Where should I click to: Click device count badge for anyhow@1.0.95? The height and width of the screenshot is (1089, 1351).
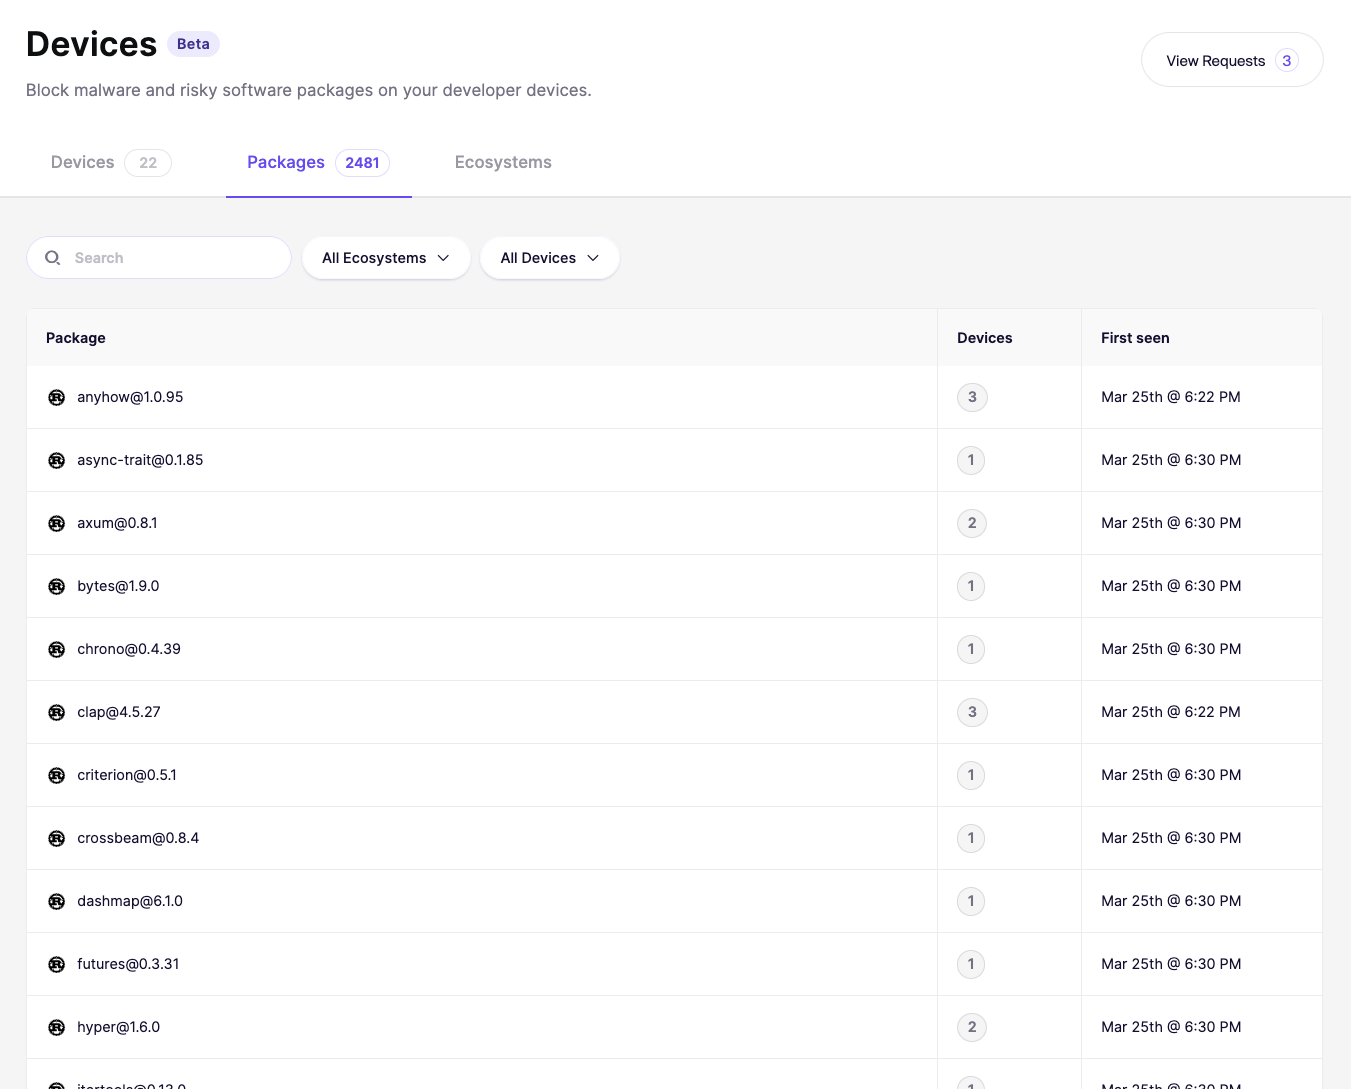972,397
